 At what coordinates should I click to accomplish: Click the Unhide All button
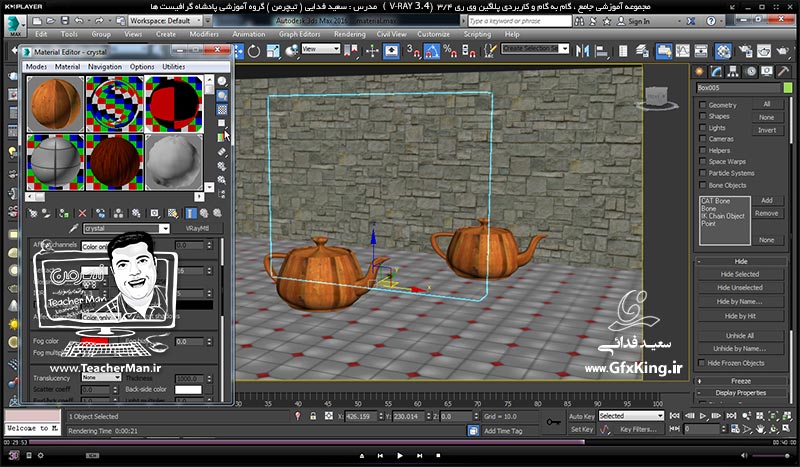click(x=740, y=336)
